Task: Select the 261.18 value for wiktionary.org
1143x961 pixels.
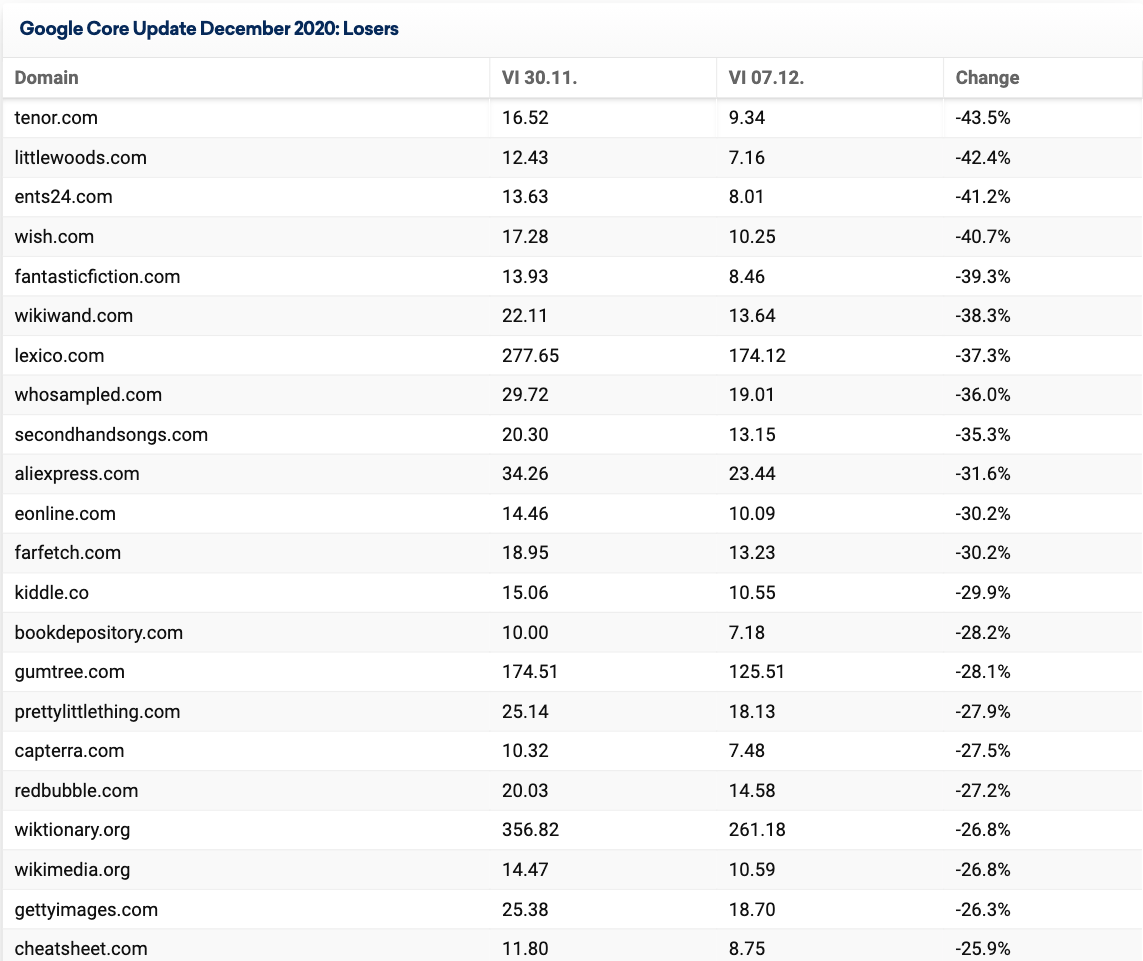Action: [x=757, y=830]
